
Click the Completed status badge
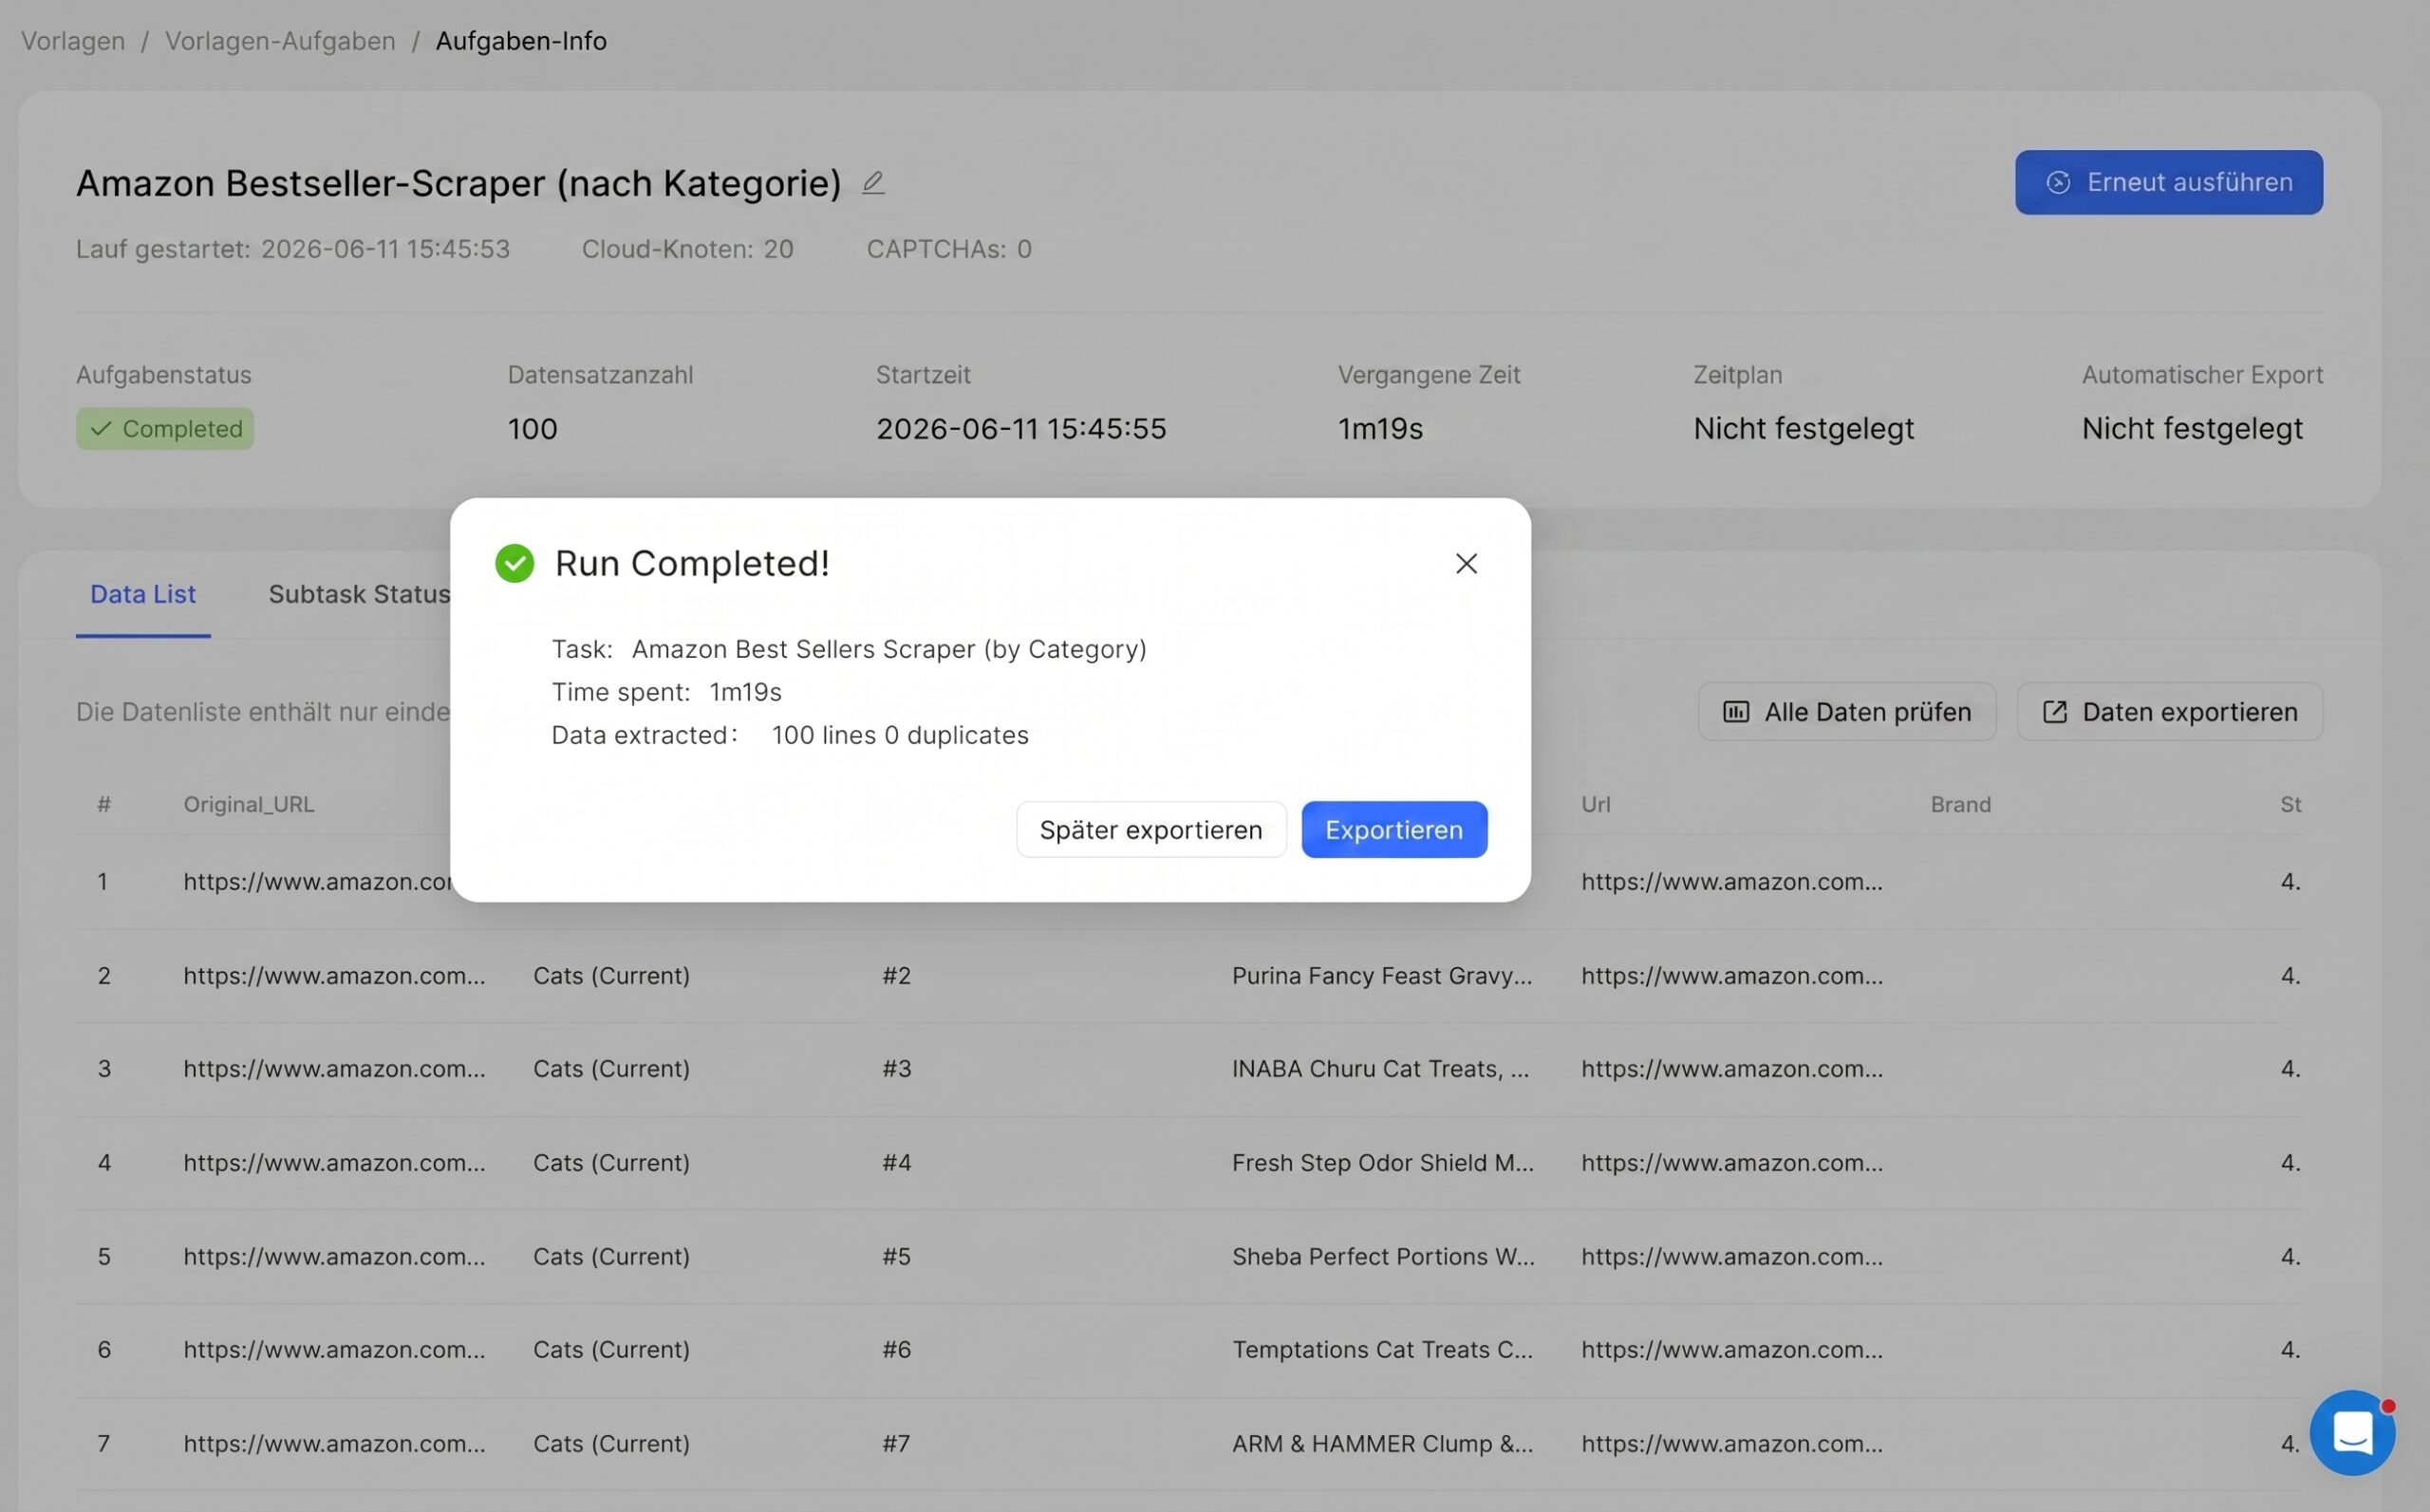click(165, 429)
